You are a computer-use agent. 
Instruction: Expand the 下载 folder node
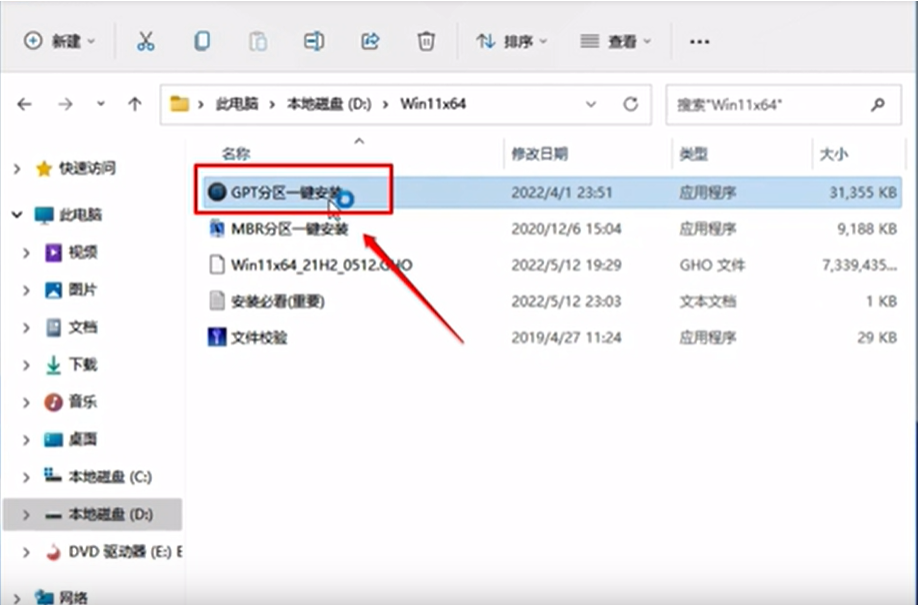coord(26,365)
